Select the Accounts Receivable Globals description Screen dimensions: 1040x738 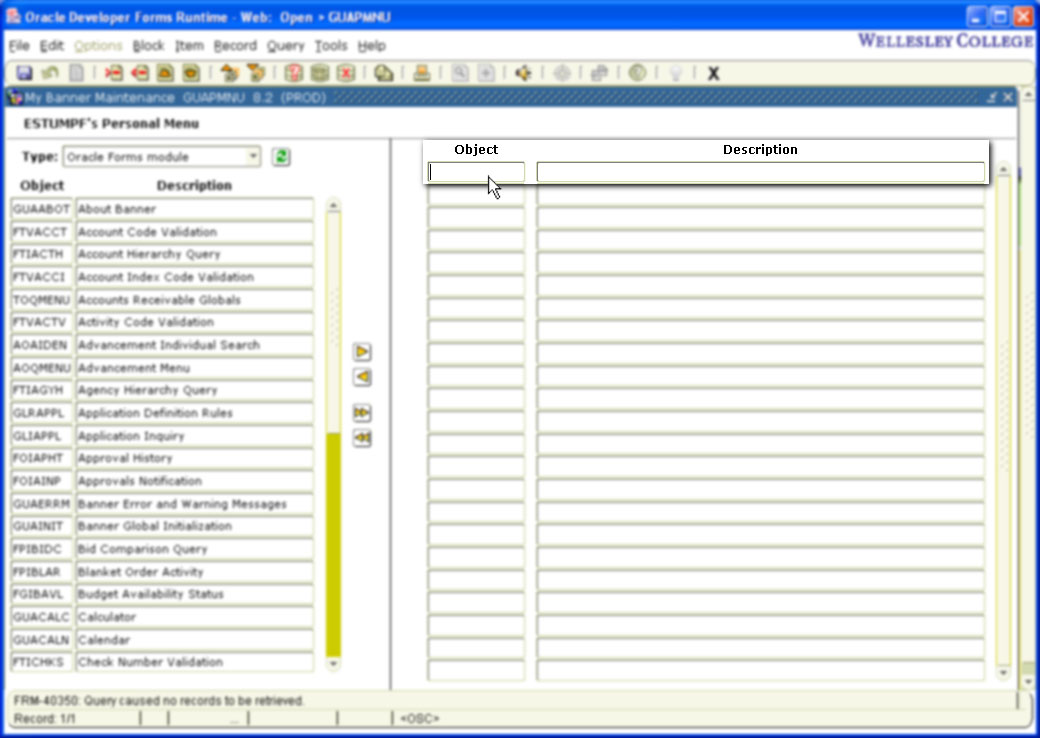point(194,300)
